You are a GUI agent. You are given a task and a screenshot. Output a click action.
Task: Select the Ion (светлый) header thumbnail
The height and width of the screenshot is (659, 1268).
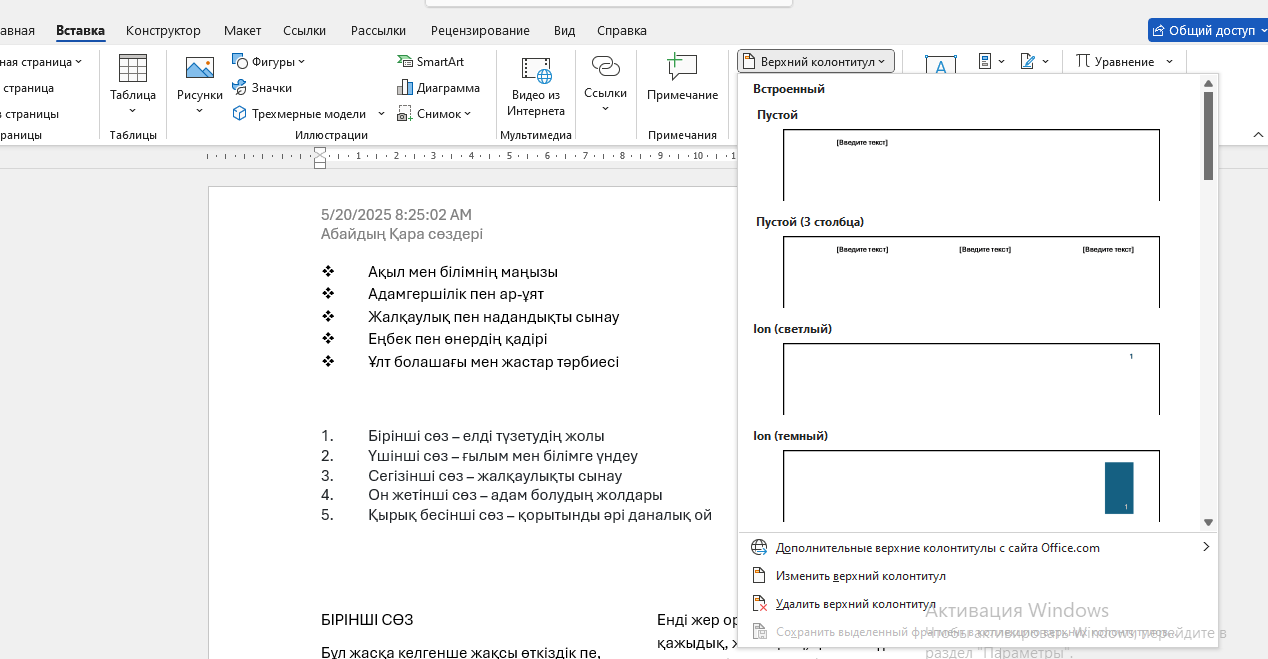pos(971,379)
